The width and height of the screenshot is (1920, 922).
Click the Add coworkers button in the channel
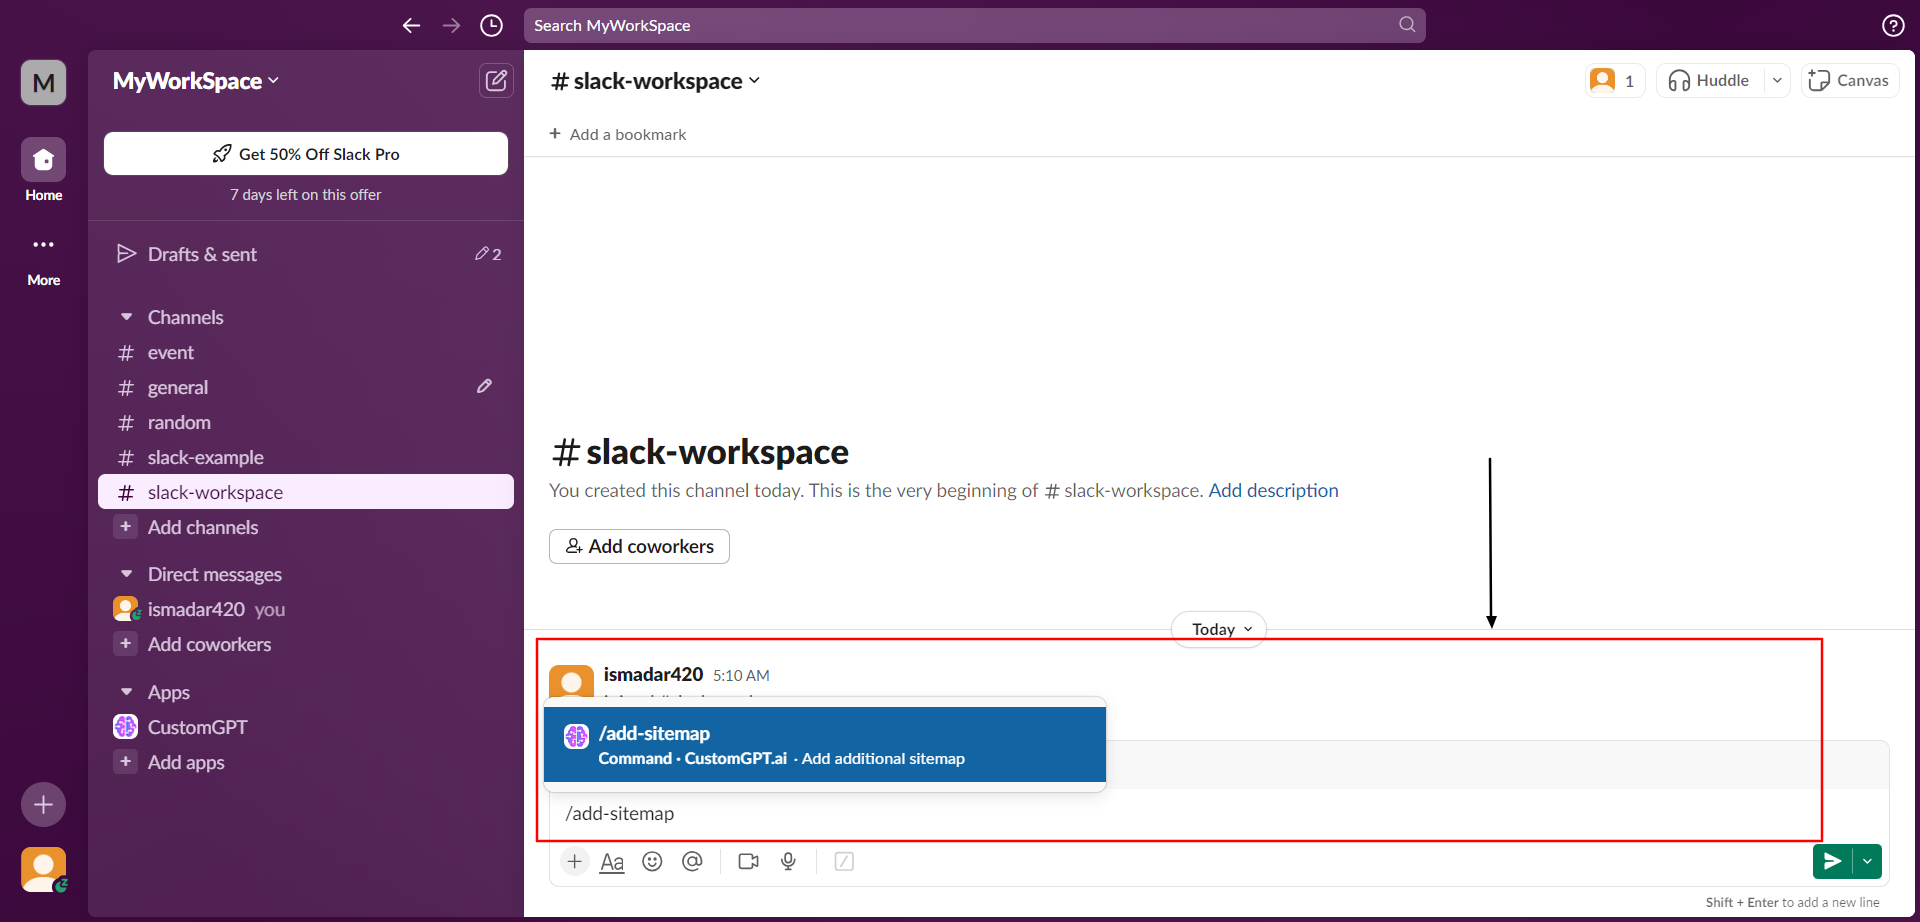point(639,546)
